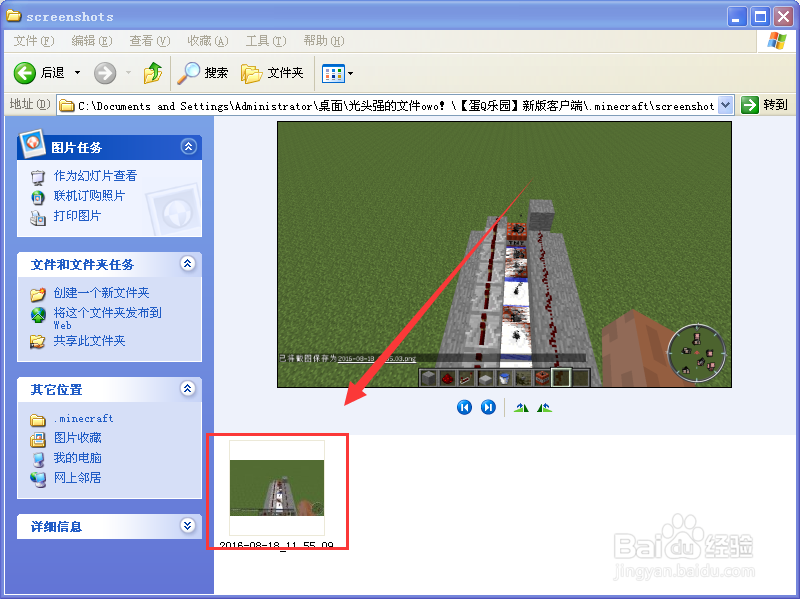
Task: Click the new folder icon beside 创建一个新文件夹
Action: (x=38, y=294)
